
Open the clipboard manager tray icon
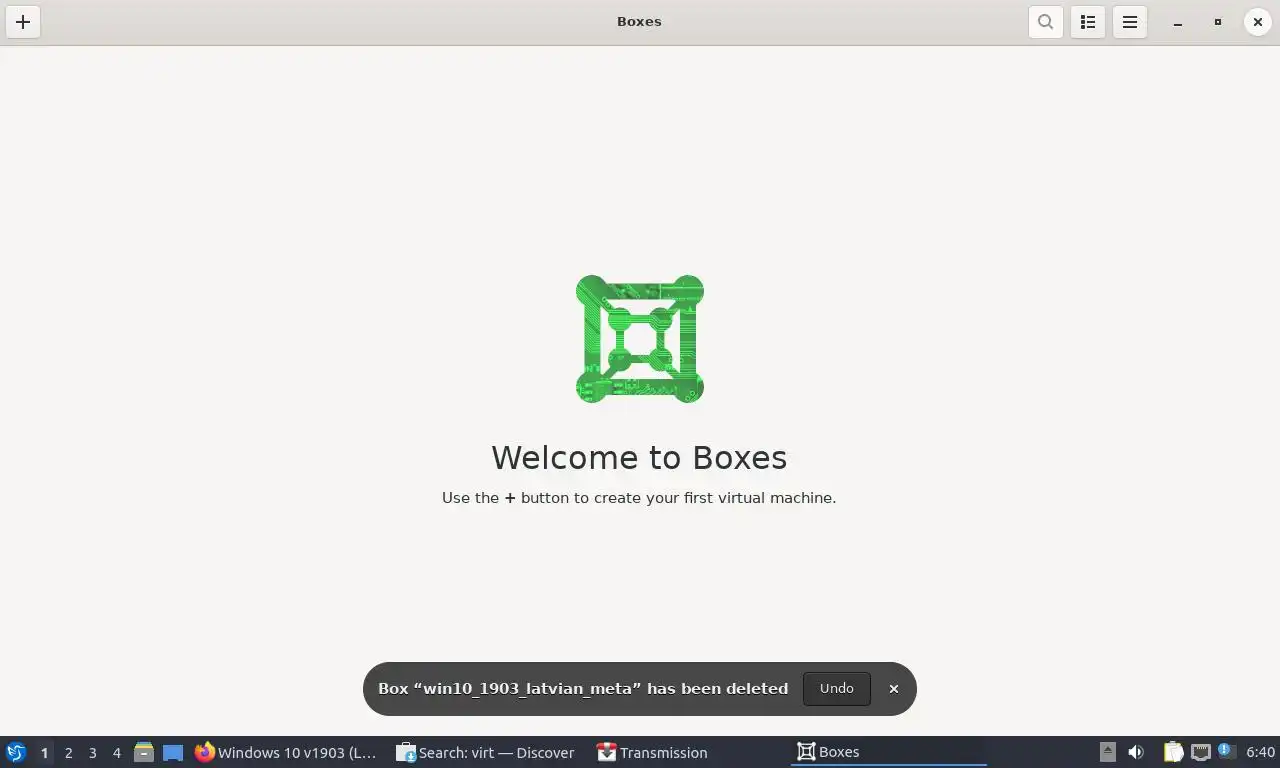pos(1173,752)
